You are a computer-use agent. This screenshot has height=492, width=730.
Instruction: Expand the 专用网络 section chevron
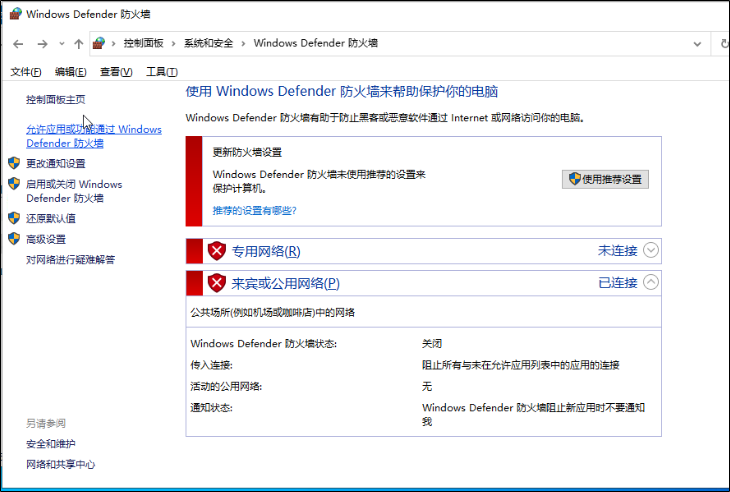point(650,250)
